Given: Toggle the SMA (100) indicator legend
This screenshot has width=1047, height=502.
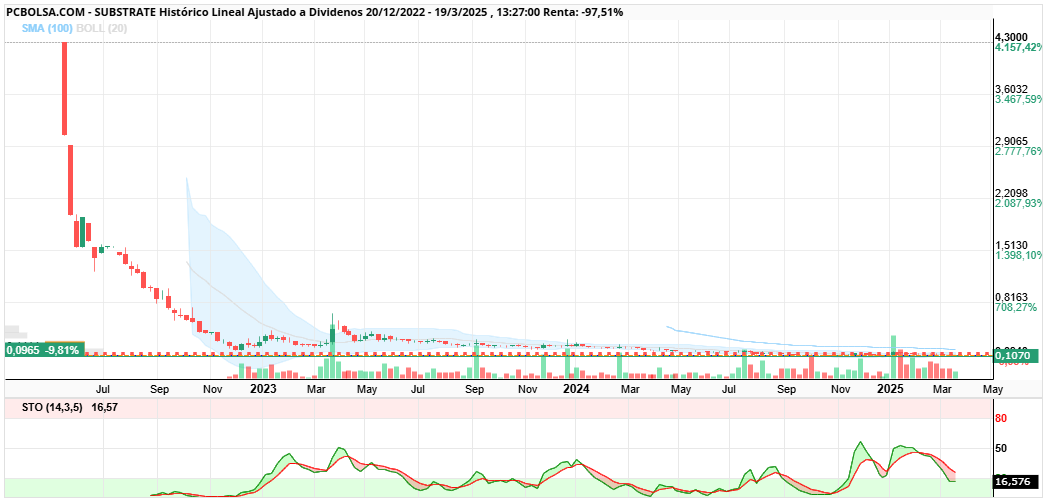Looking at the screenshot, I should click(x=47, y=28).
